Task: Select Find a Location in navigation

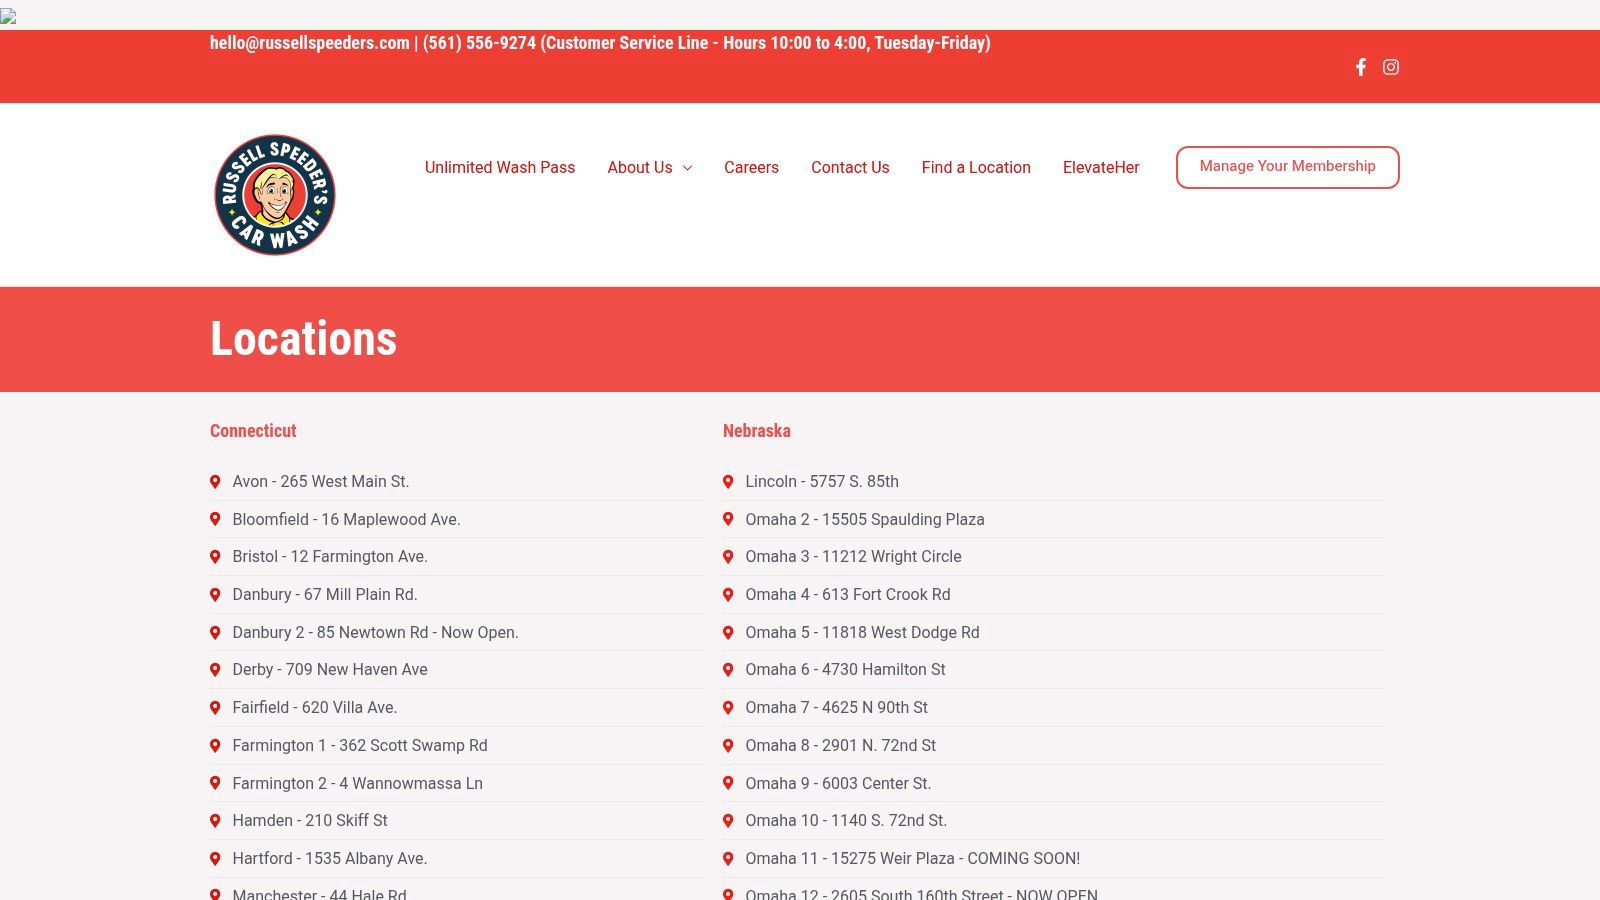Action: point(976,167)
